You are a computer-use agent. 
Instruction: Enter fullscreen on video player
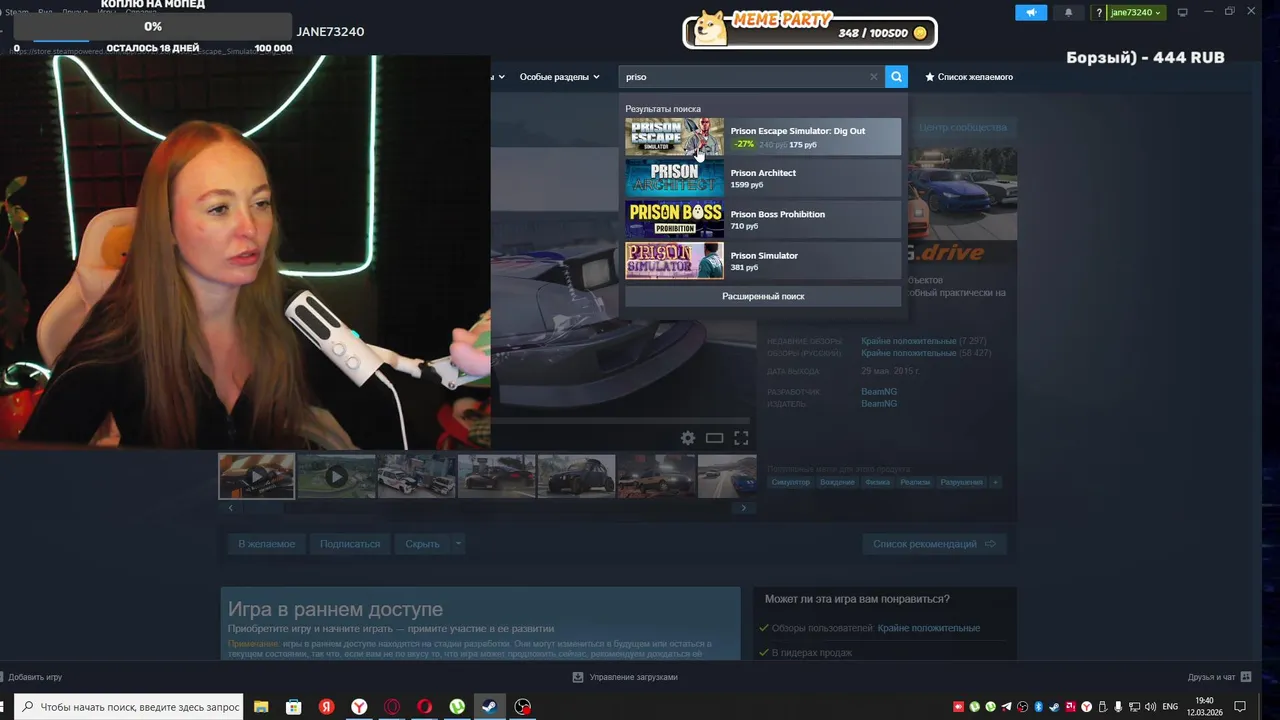click(741, 438)
